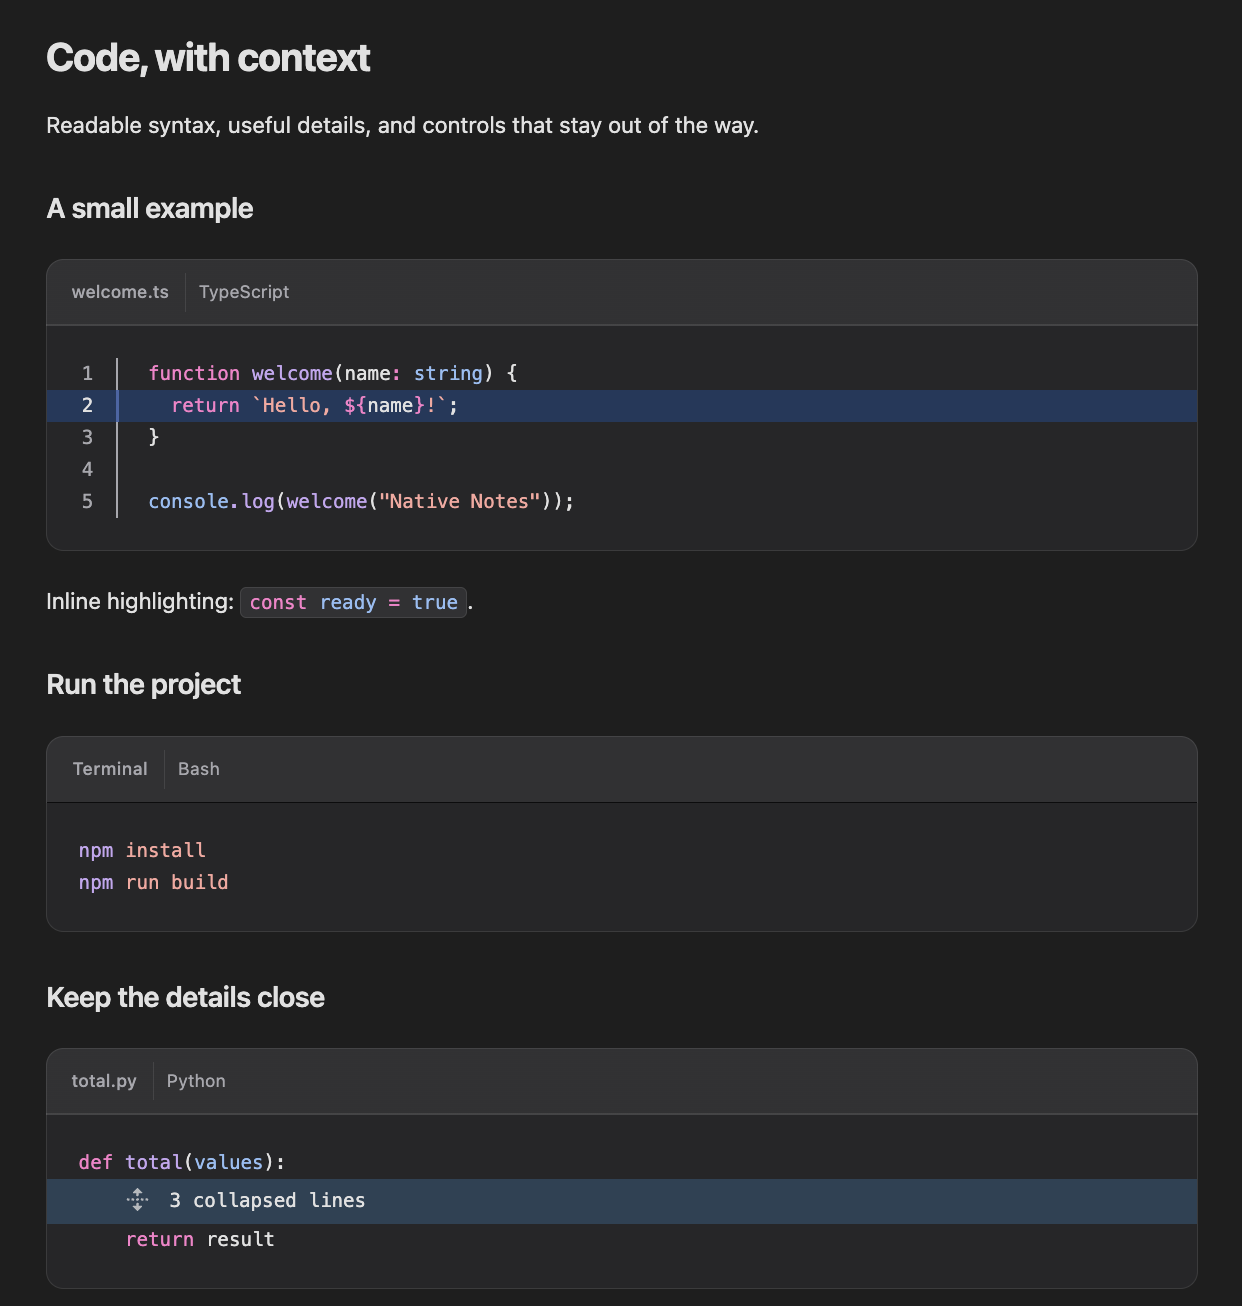Click the "def total(values):" line

click(x=182, y=1162)
